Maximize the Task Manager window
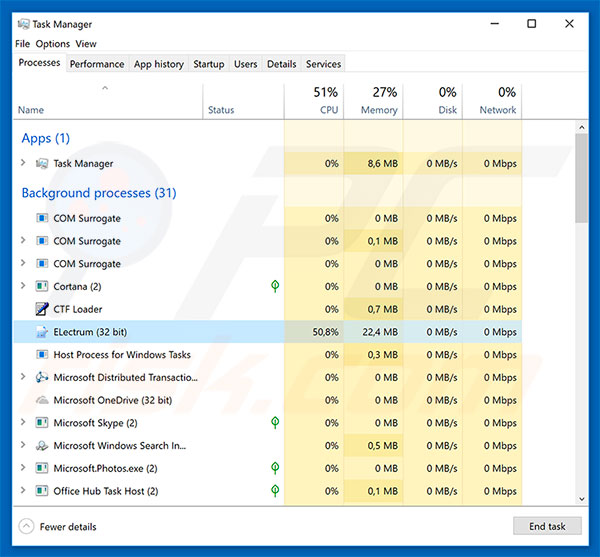Viewport: 600px width, 557px height. (532, 24)
